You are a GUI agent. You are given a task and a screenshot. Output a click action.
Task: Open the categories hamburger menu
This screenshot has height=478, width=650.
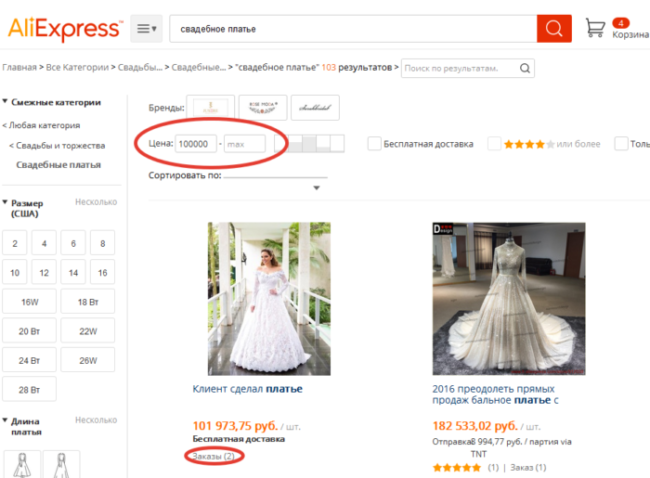point(146,29)
